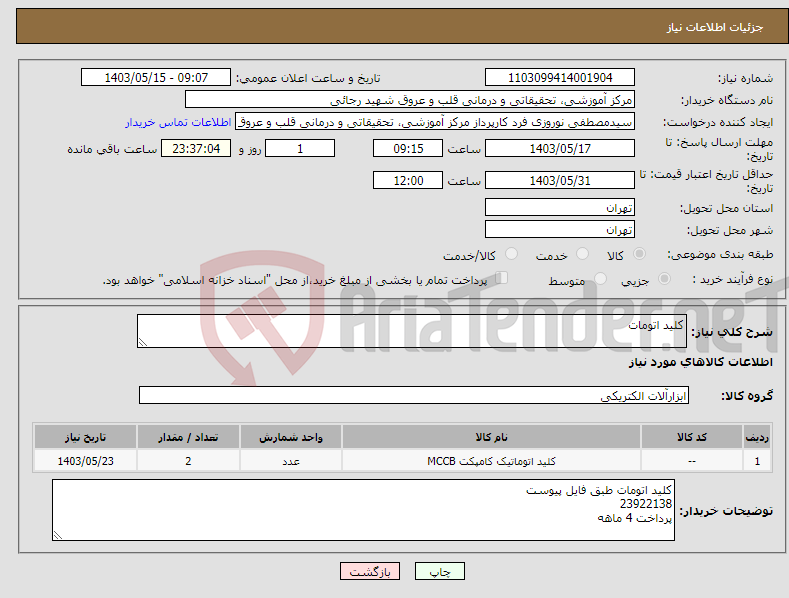The image size is (789, 598).
Task: Toggle the اسناد خزانه اسلامی payment checkbox
Action: (502, 278)
